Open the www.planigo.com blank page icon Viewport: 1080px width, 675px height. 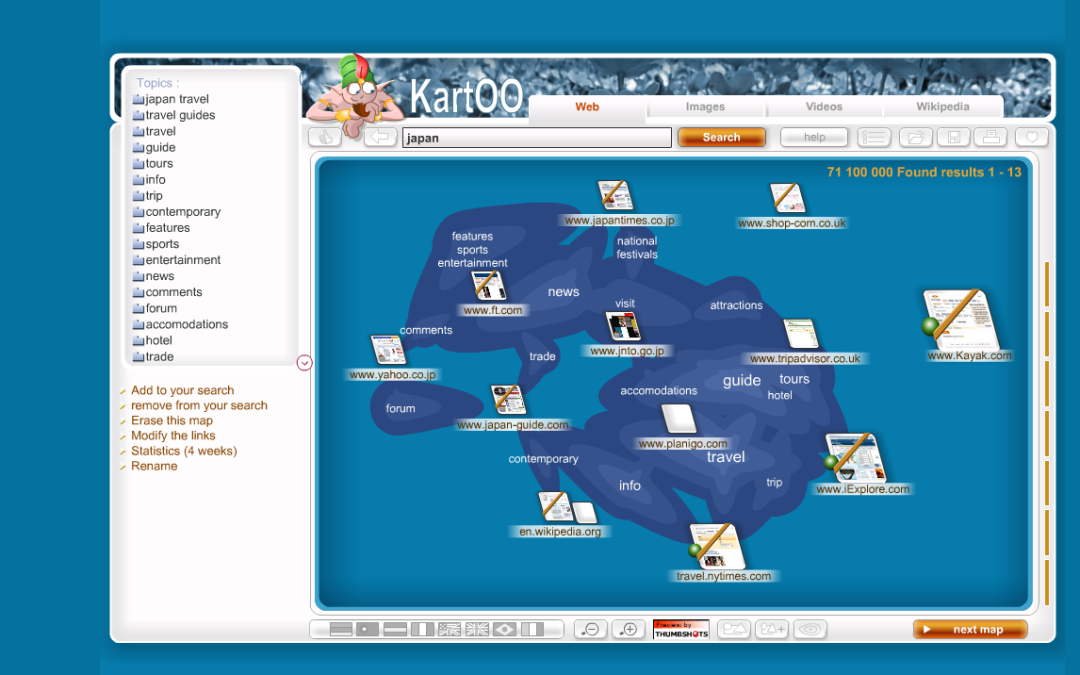679,419
